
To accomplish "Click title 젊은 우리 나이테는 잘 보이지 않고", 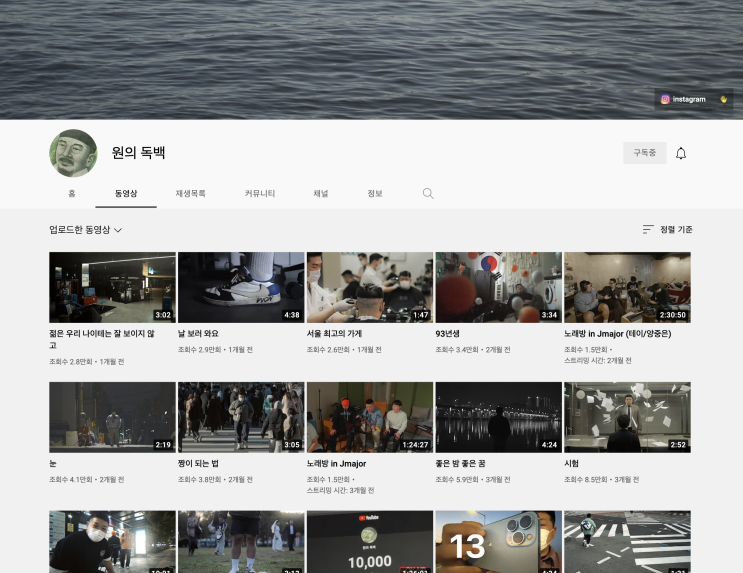I will click(102, 339).
